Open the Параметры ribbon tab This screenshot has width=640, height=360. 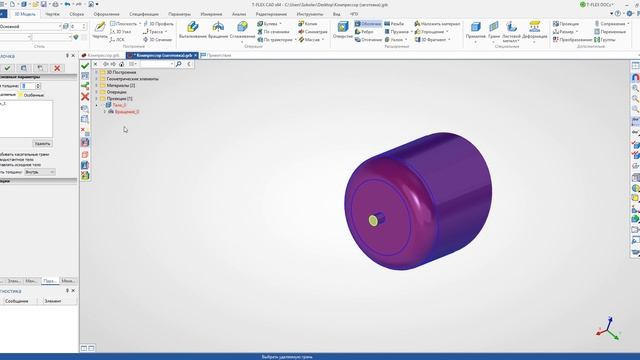[x=179, y=14]
